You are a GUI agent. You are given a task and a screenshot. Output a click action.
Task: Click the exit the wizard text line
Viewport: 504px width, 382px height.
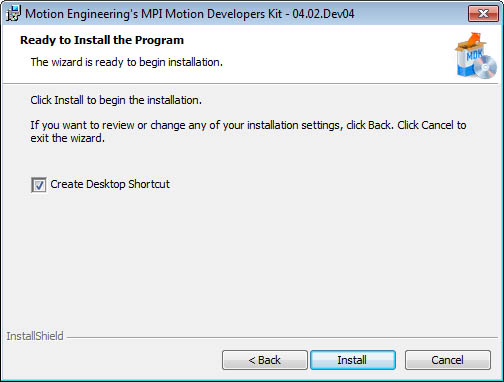click(x=68, y=138)
